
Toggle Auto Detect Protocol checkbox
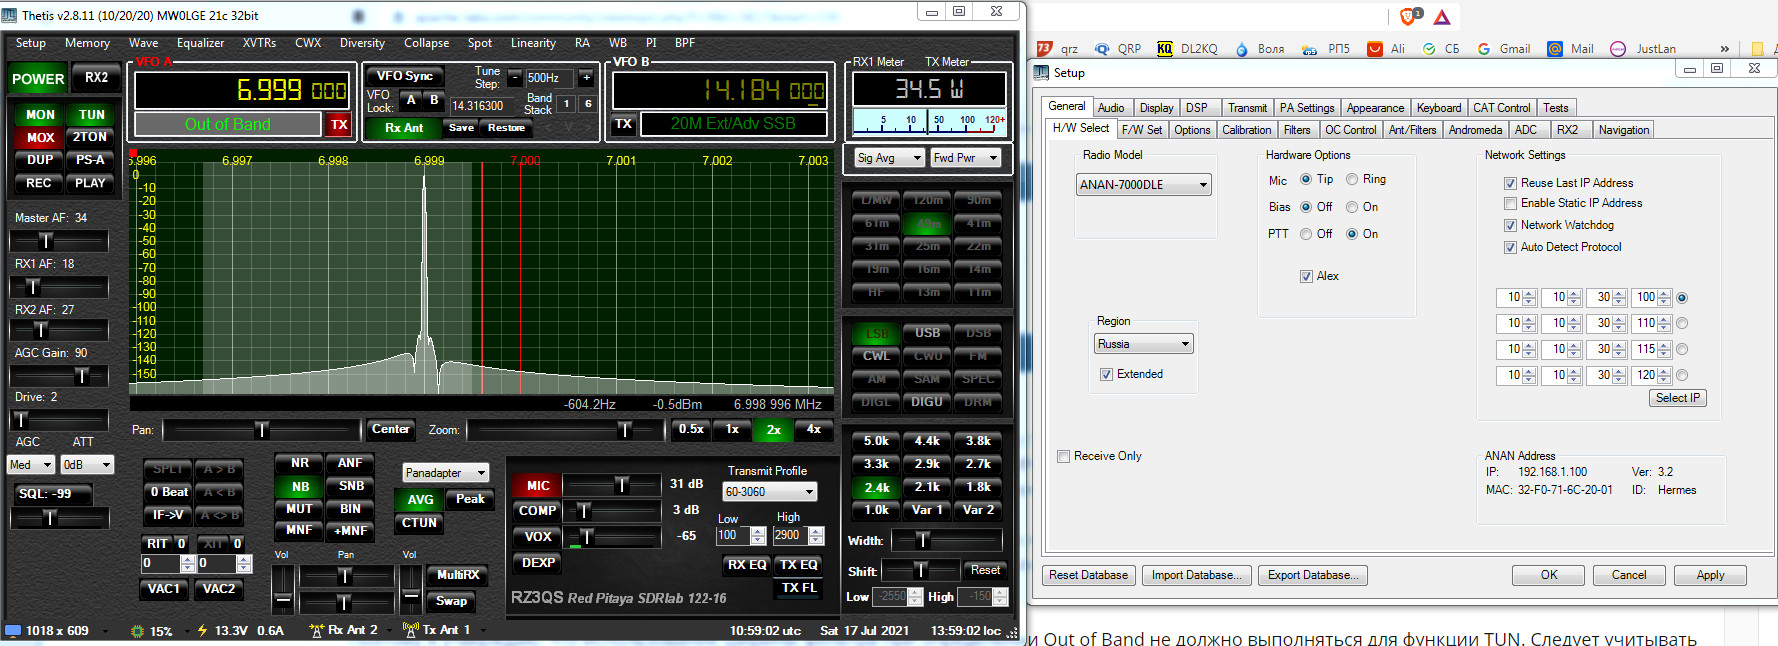coord(1510,247)
